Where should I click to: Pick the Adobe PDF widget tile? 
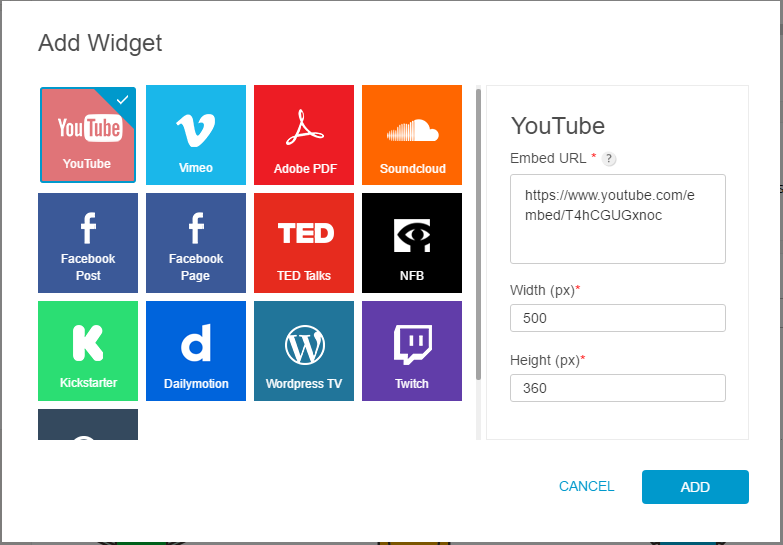(304, 135)
